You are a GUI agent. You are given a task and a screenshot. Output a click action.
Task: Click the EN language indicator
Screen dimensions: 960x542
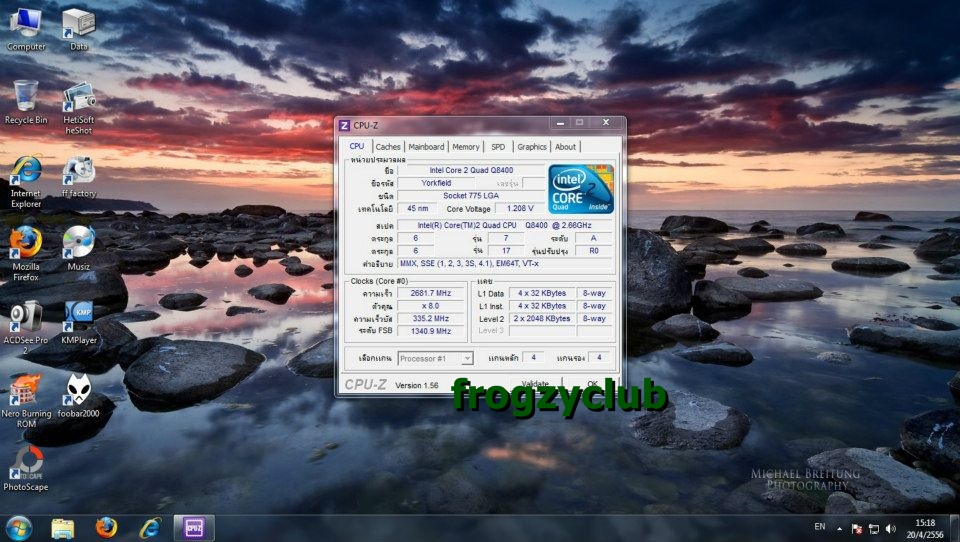[x=820, y=527]
